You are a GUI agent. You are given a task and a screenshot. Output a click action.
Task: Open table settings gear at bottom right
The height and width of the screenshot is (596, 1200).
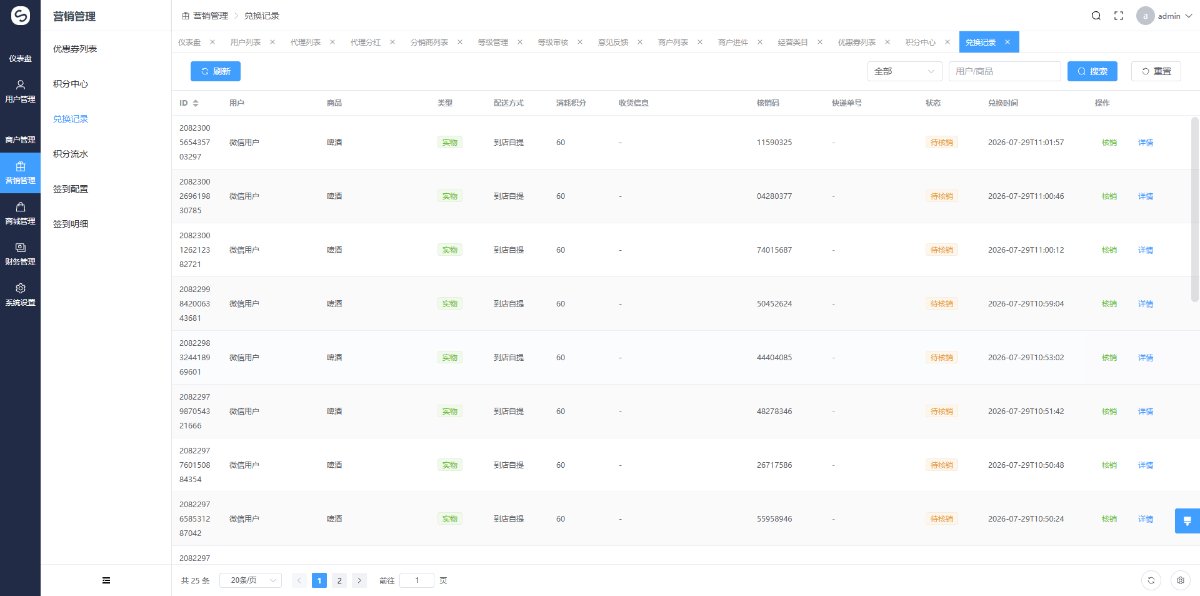(1180, 580)
